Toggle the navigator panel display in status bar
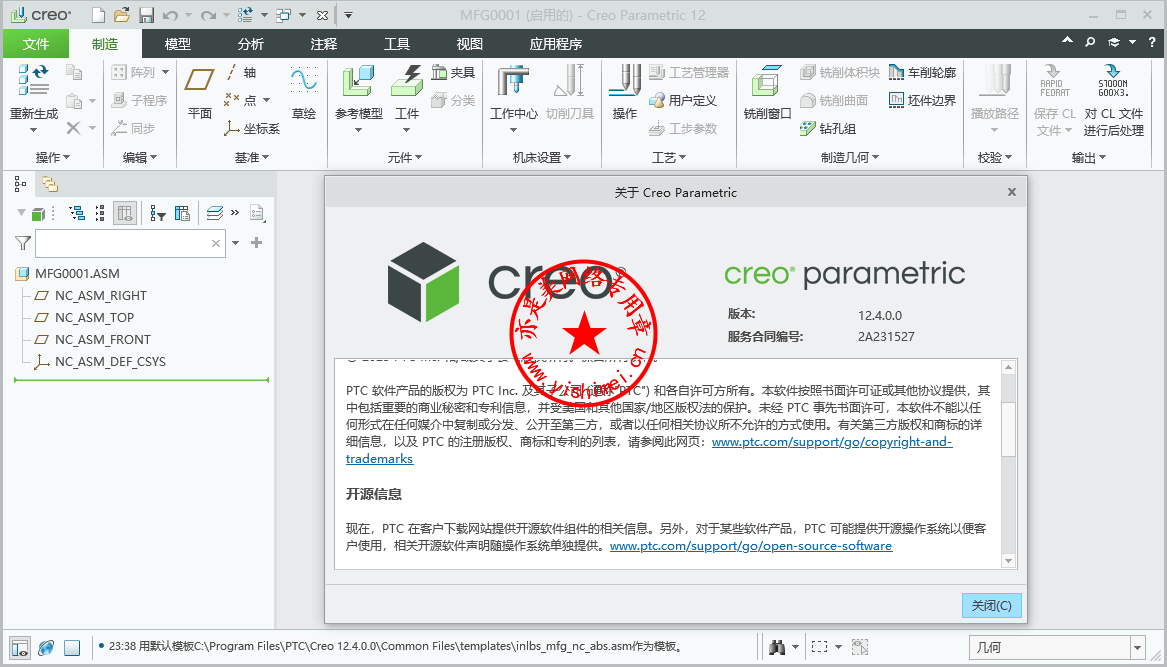Screen dimensions: 1167x667 point(20,648)
